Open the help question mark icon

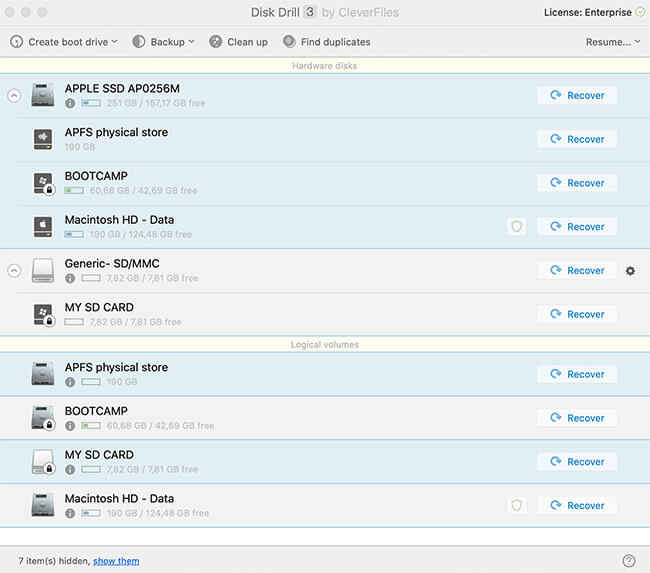pyautogui.click(x=629, y=561)
